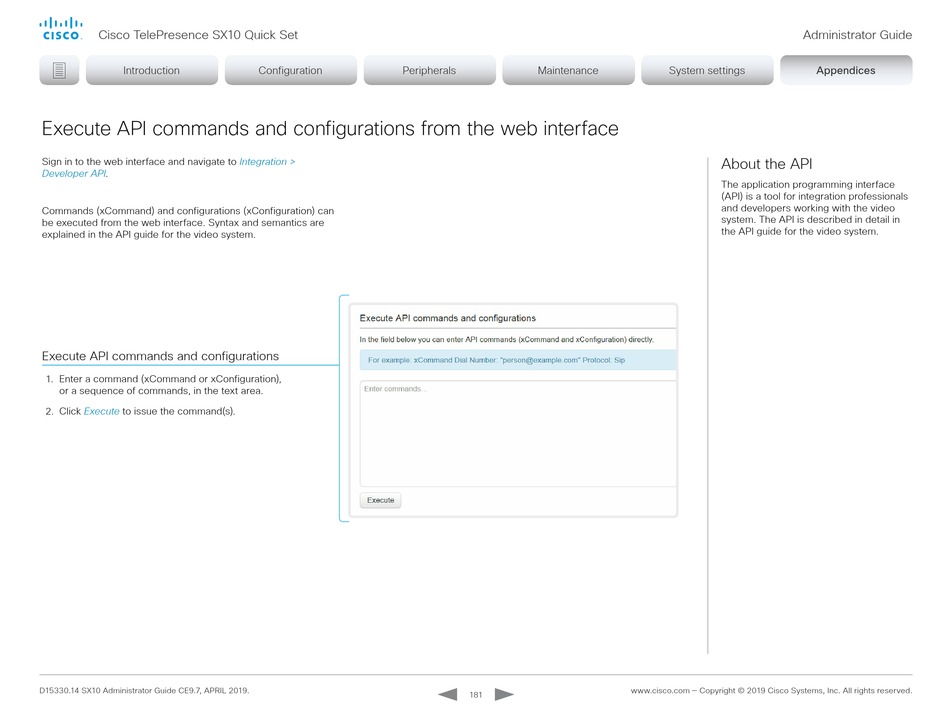Click the Cisco TelePresence SX10 Quick Set title
The height and width of the screenshot is (711, 950).
pyautogui.click(x=198, y=35)
